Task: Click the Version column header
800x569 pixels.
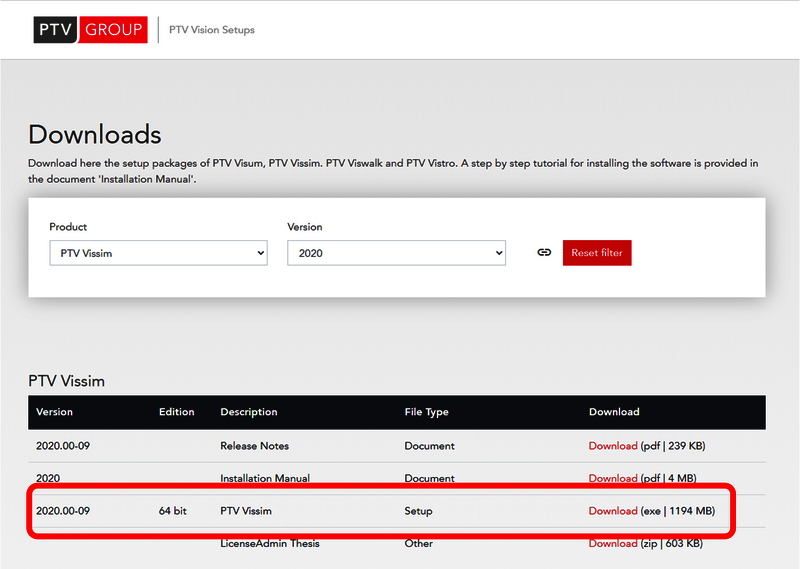Action: click(54, 412)
